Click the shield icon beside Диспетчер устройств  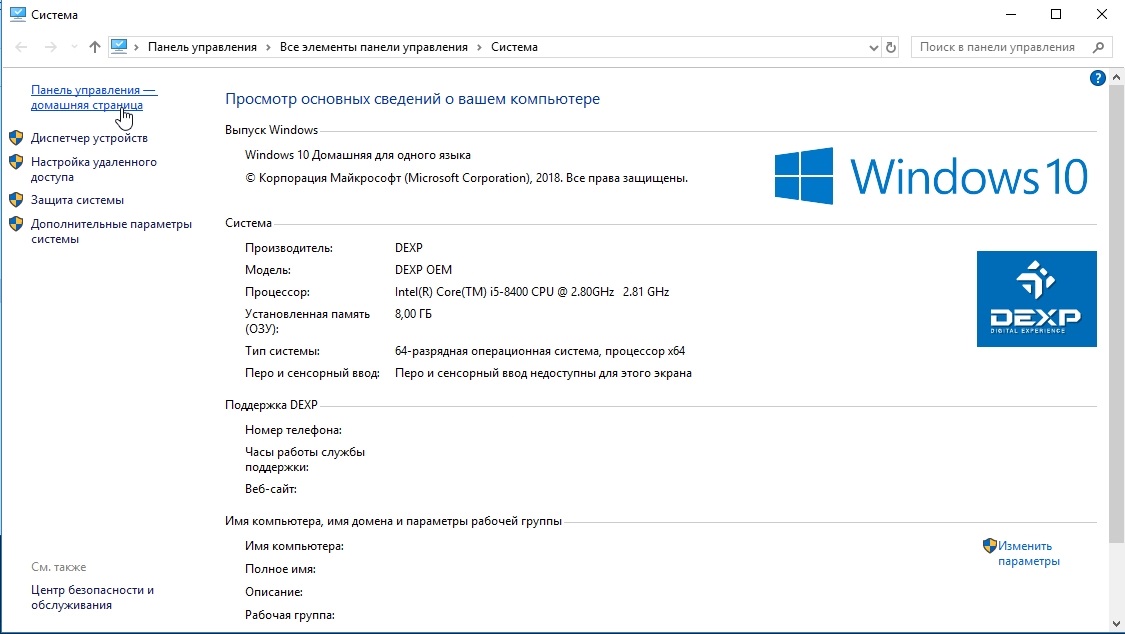point(16,138)
